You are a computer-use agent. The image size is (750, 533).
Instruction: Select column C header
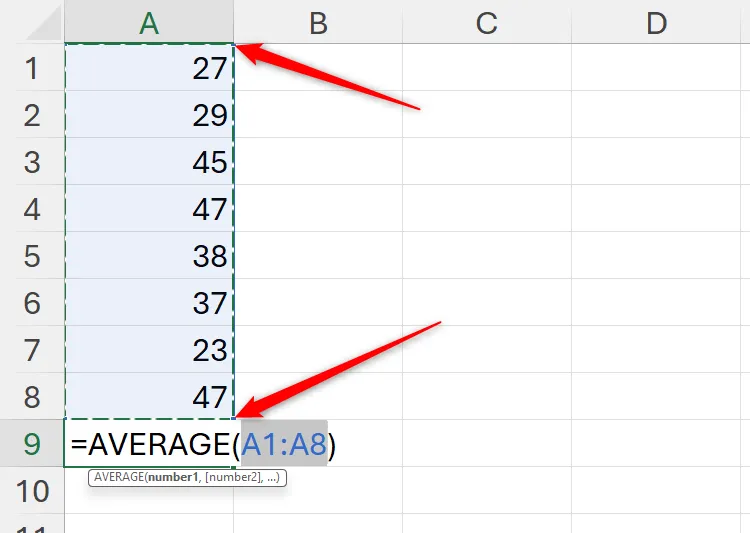click(487, 22)
